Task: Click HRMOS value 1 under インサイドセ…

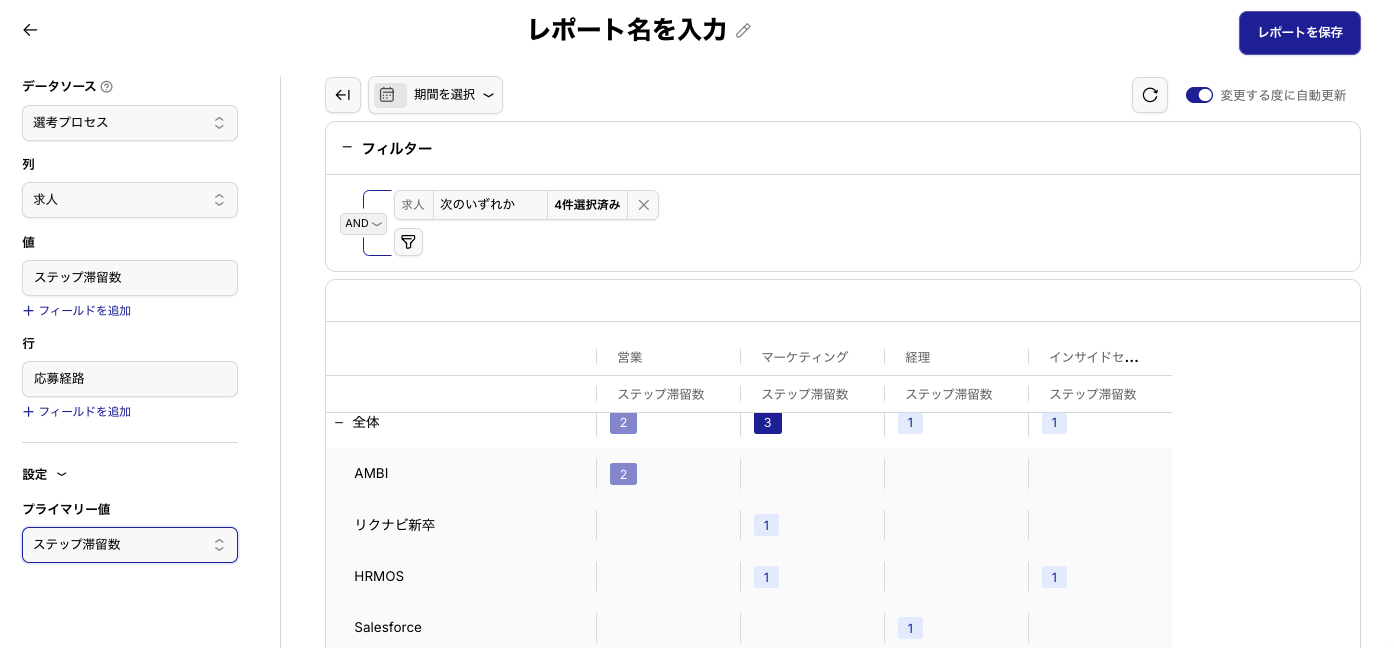Action: coord(1054,577)
